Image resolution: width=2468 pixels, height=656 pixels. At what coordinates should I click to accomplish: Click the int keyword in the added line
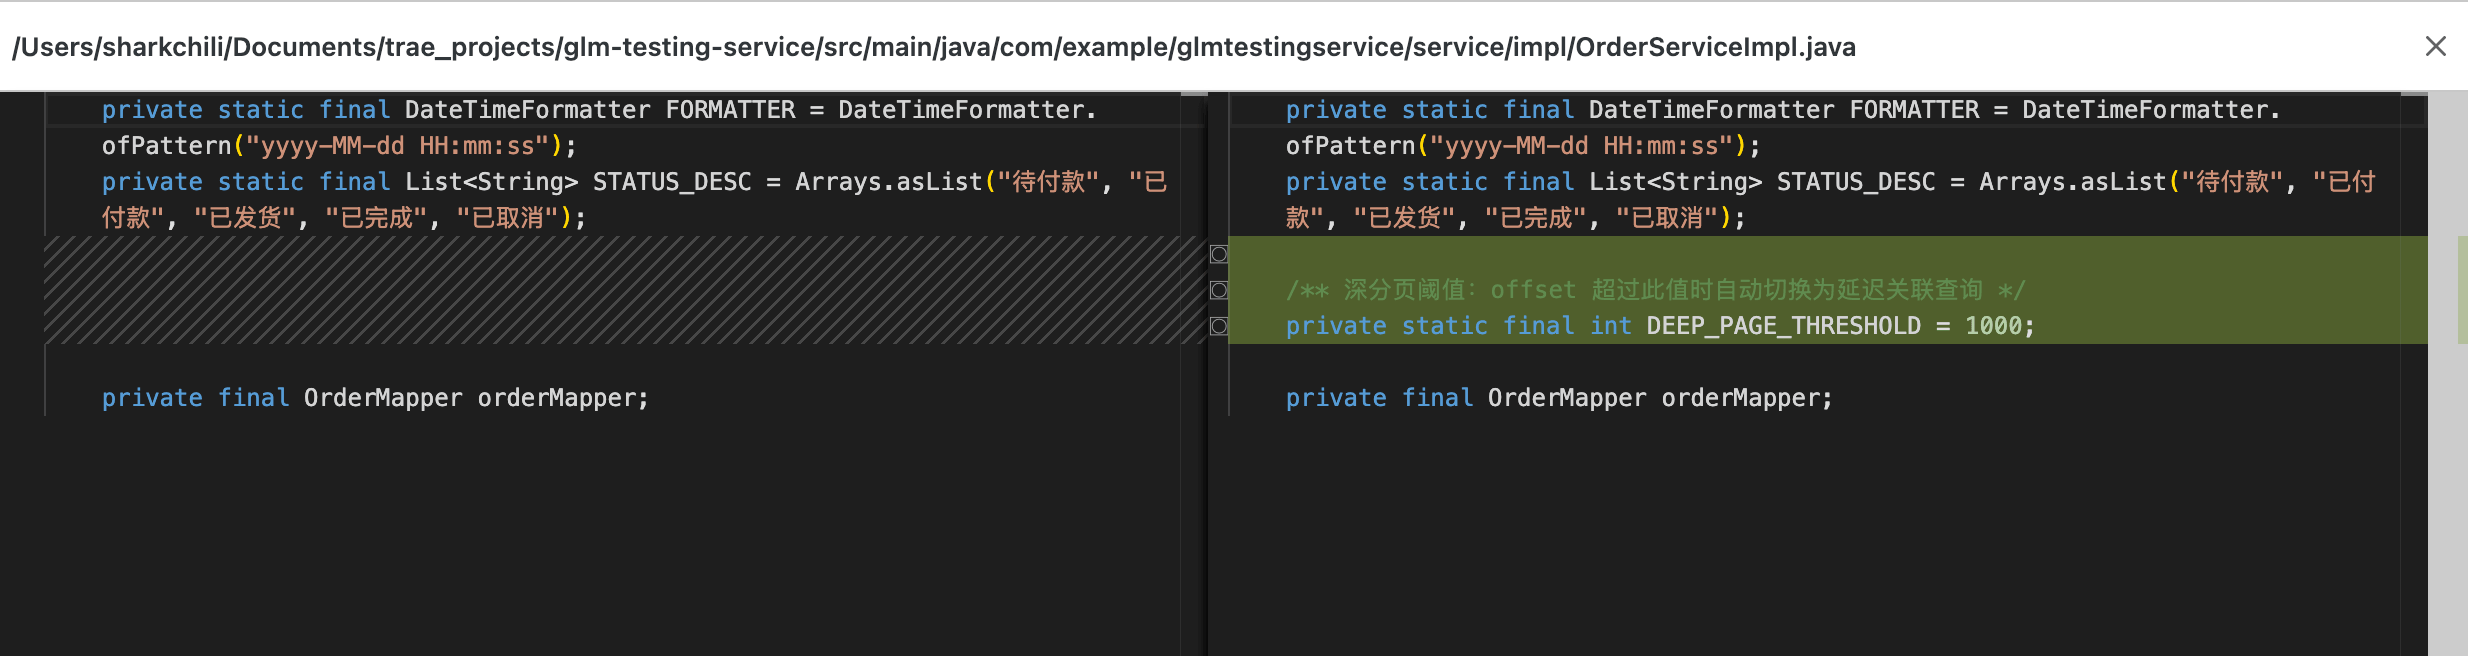(1610, 326)
